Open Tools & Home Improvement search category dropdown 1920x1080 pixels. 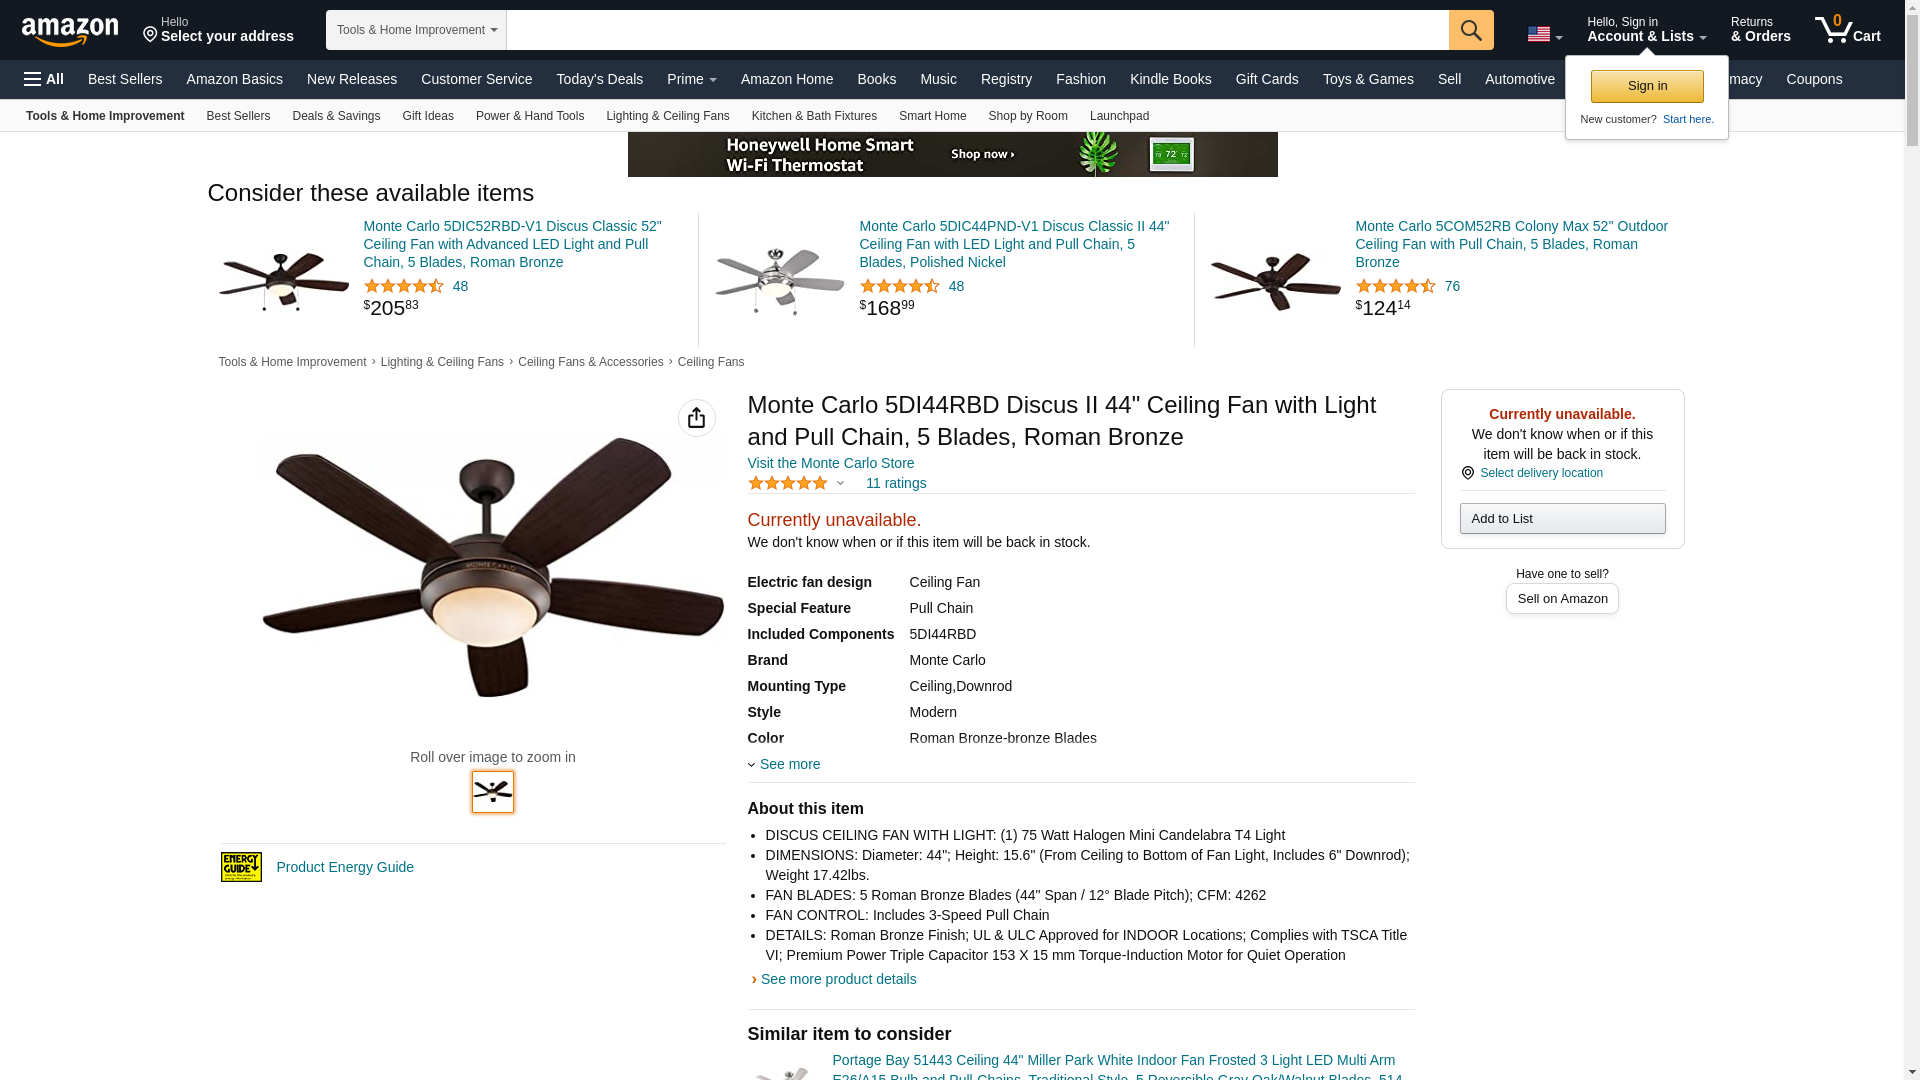click(x=416, y=30)
